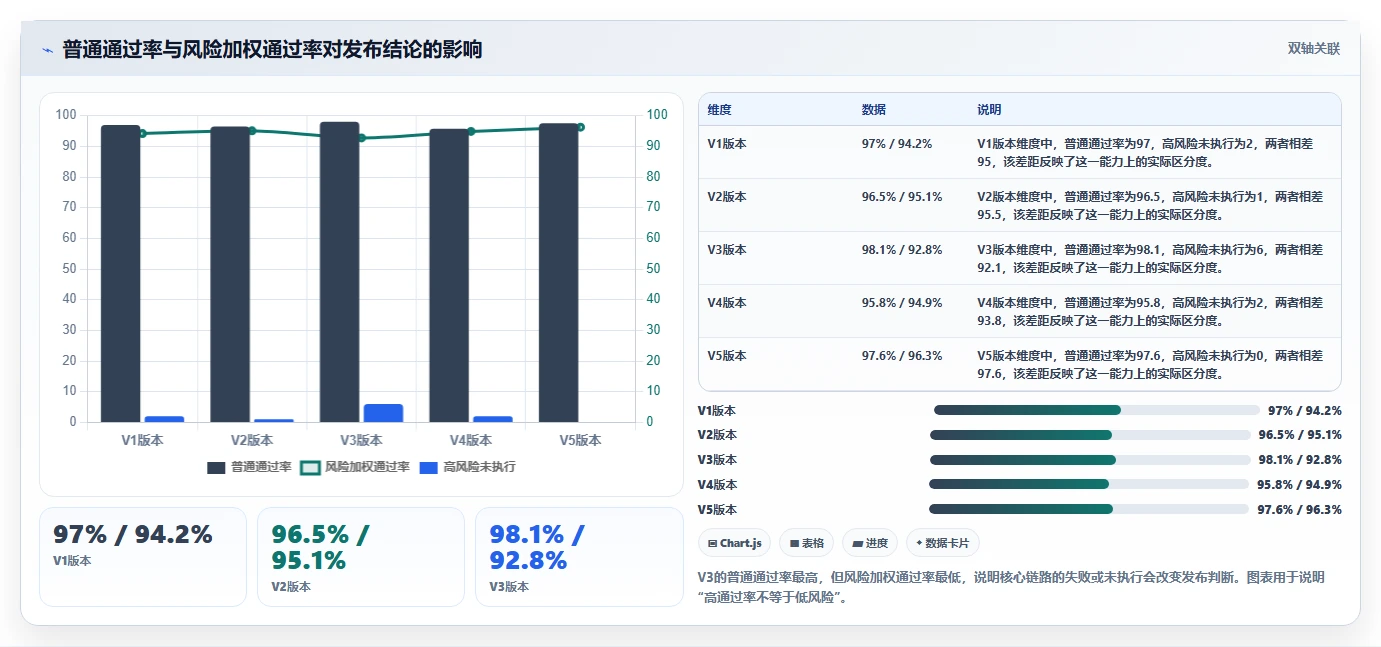1381x647 pixels.
Task: Click the V2版本 progress bar
Action: [x=1090, y=435]
